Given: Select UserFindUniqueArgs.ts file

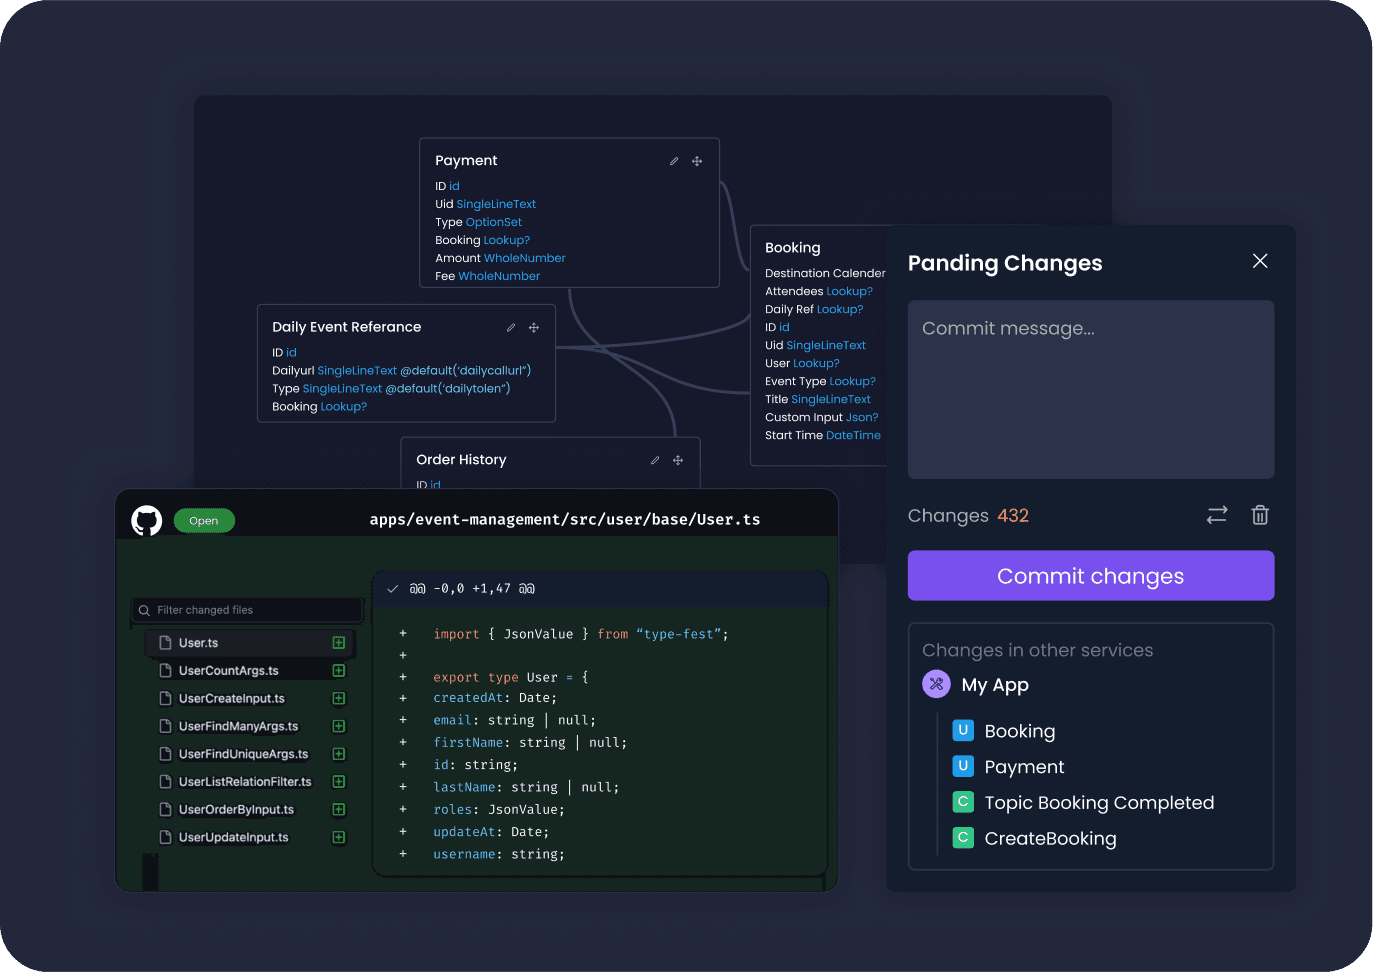Looking at the screenshot, I should tap(245, 754).
